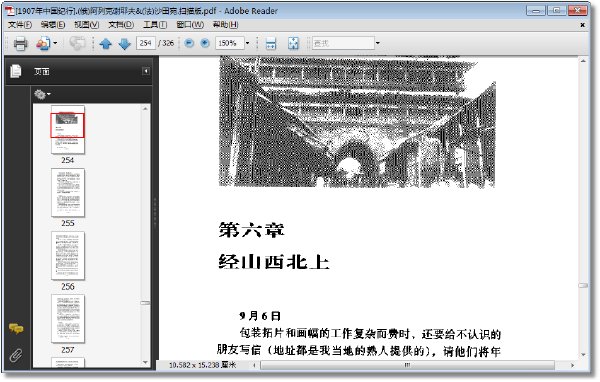Image resolution: width=600 pixels, height=382 pixels.
Task: Open the find box dropdown arrow
Action: coord(378,43)
